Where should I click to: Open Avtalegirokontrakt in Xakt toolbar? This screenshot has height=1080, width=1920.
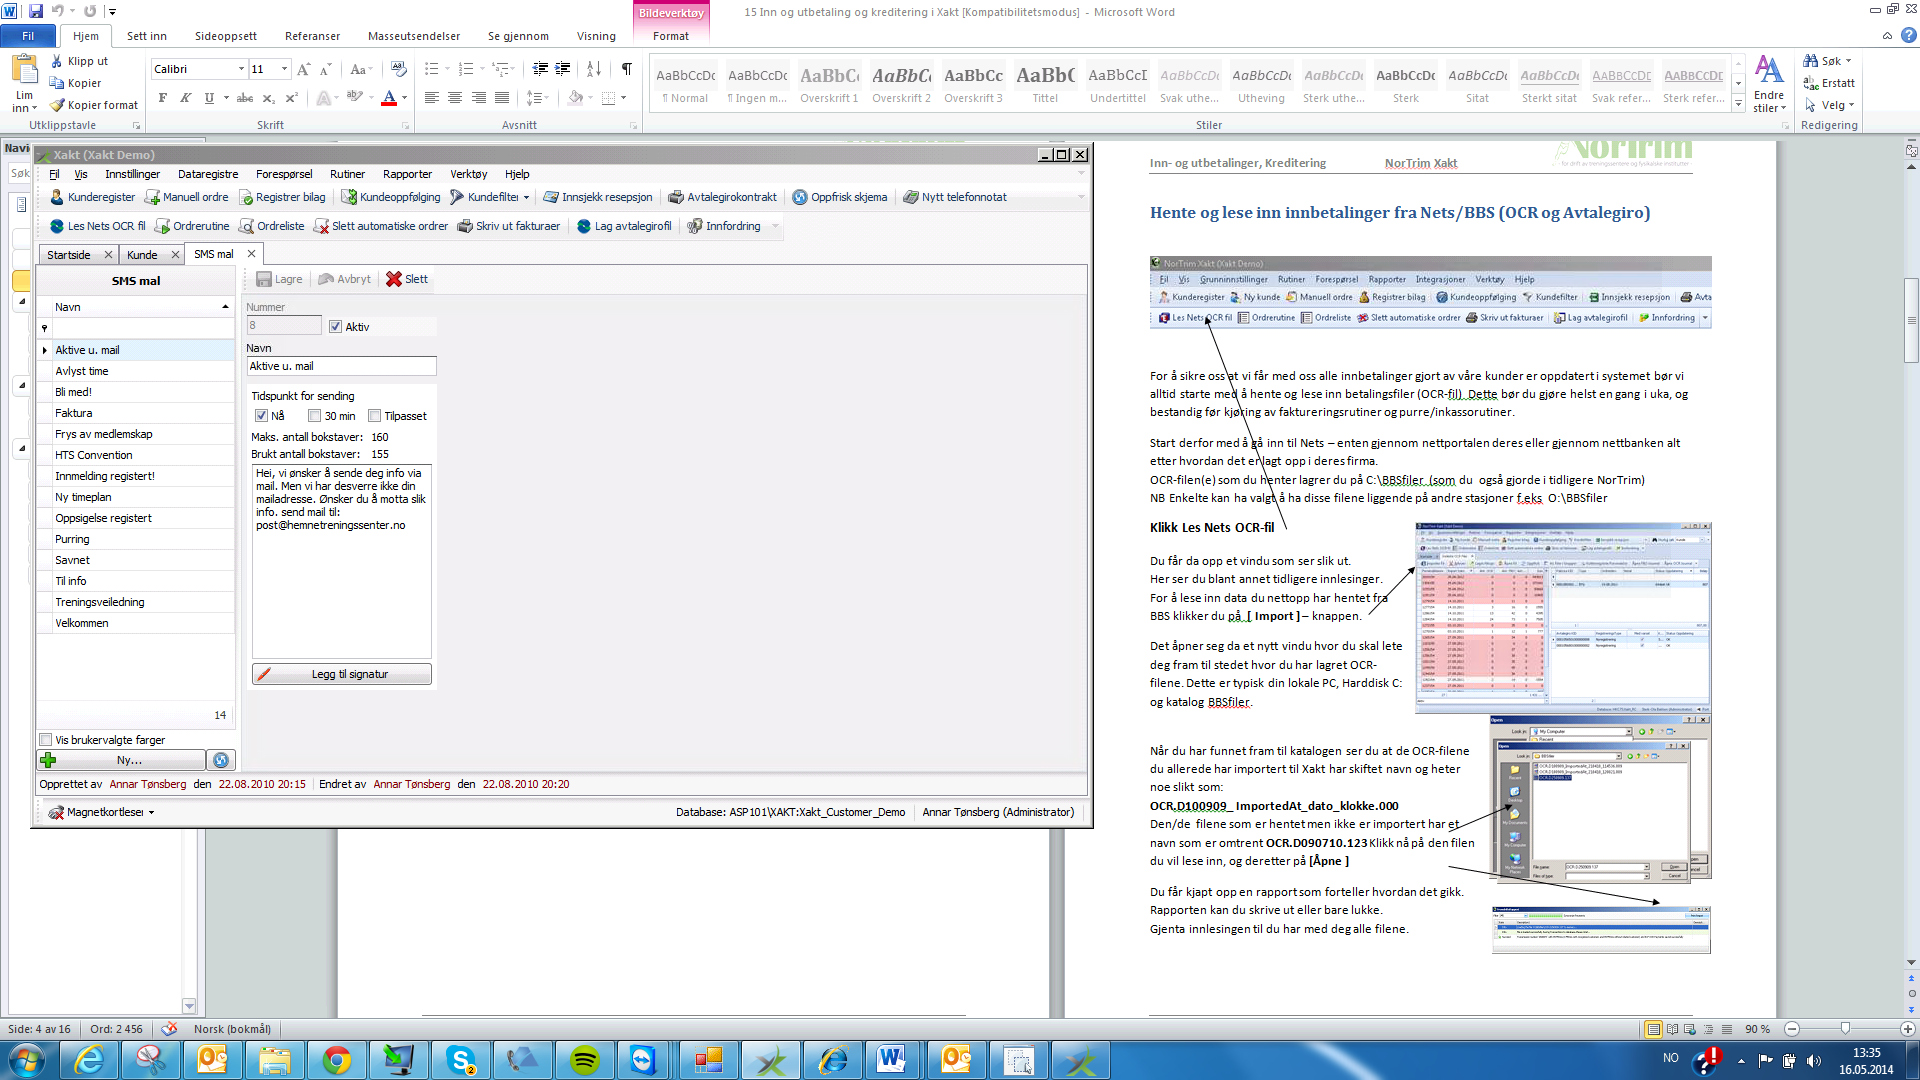coord(722,197)
